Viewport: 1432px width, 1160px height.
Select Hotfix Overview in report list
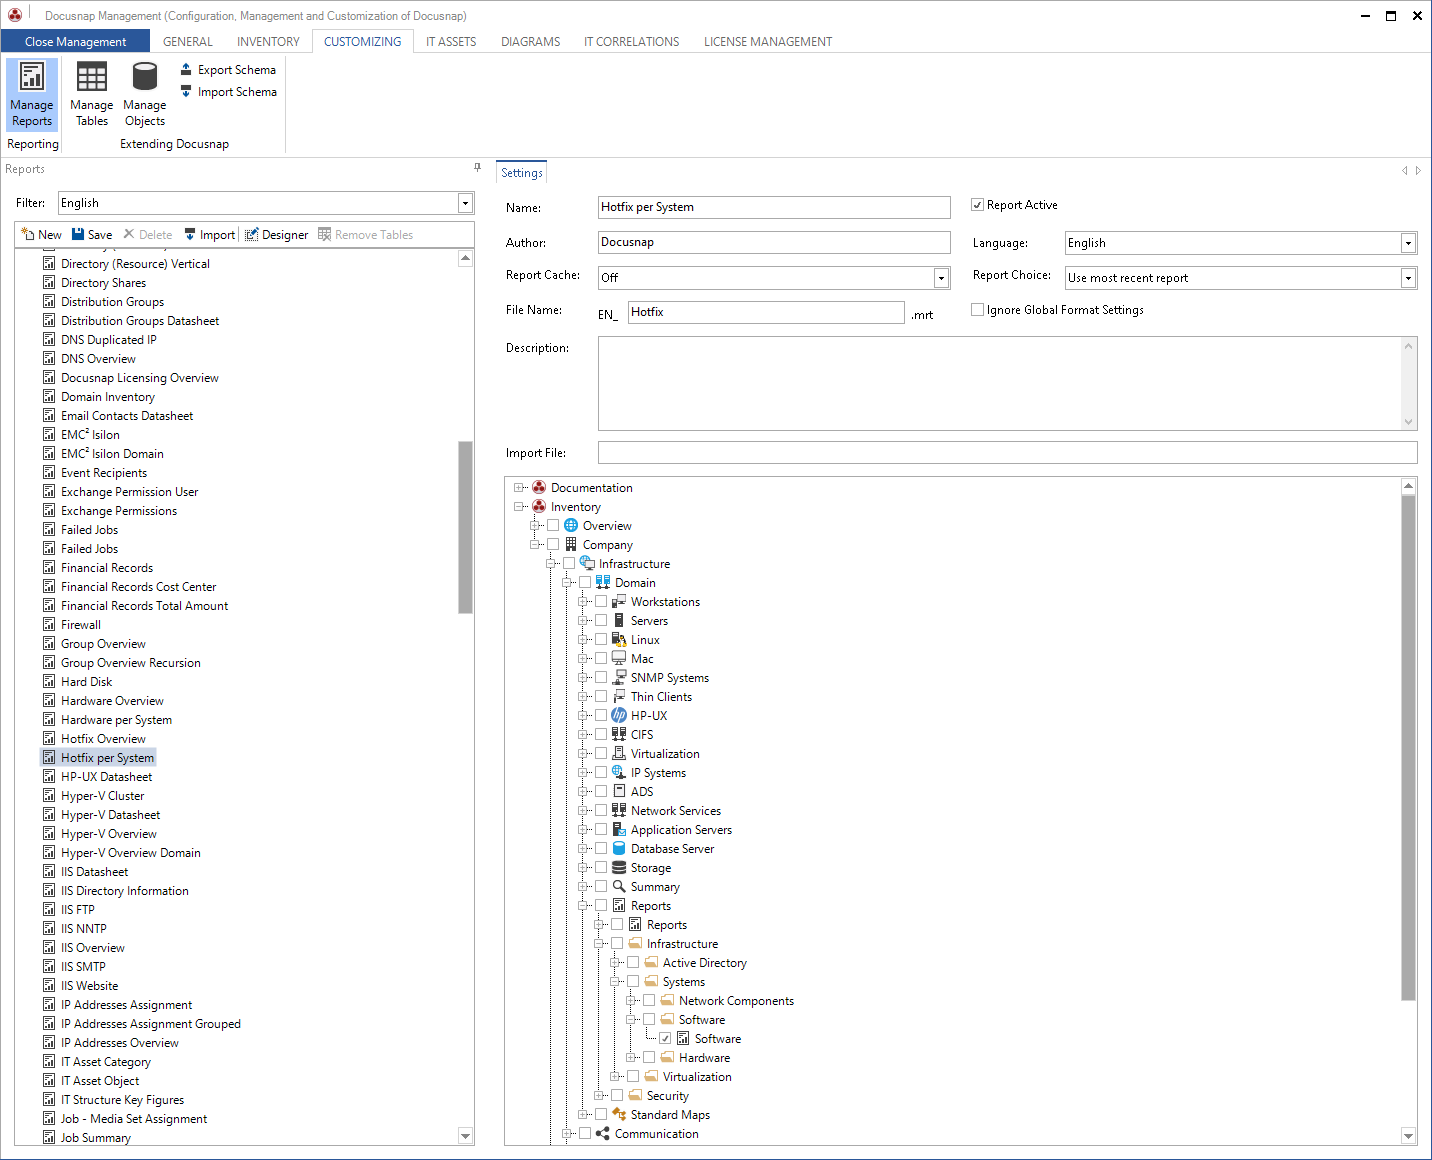103,738
